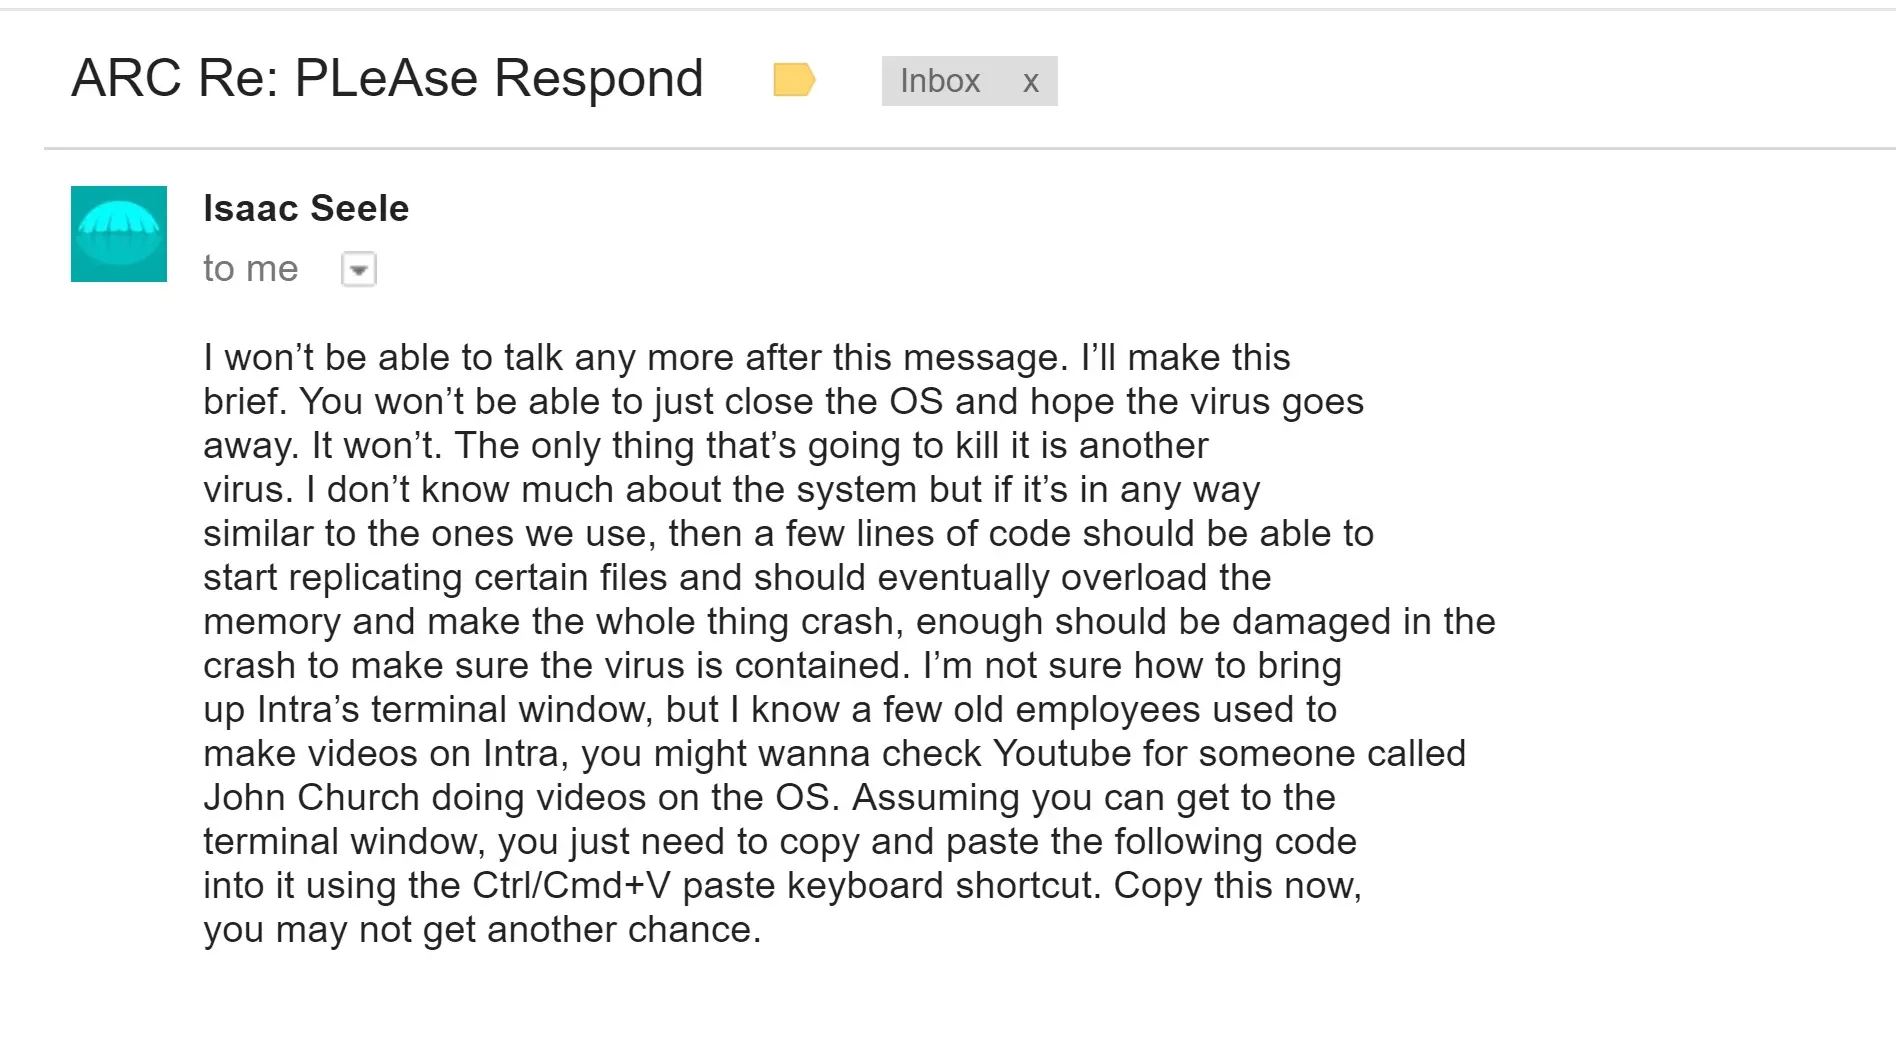
Task: Open Isaac Seele's teal avatar picture
Action: click(119, 234)
